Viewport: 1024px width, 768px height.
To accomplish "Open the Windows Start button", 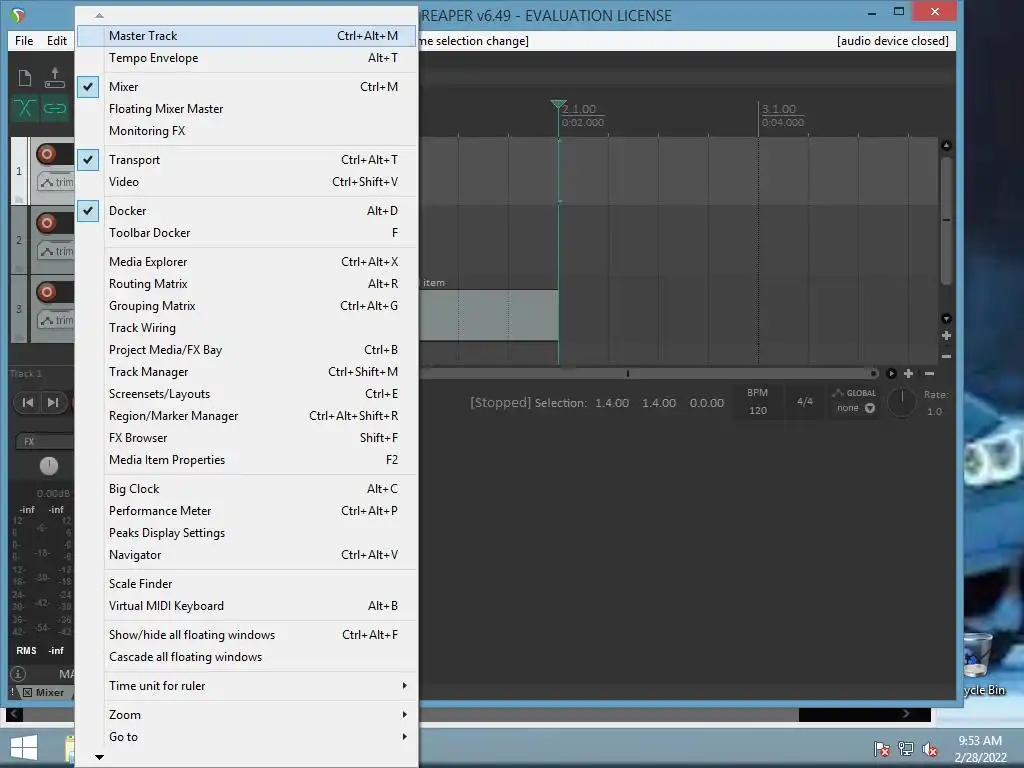I will pos(24,748).
